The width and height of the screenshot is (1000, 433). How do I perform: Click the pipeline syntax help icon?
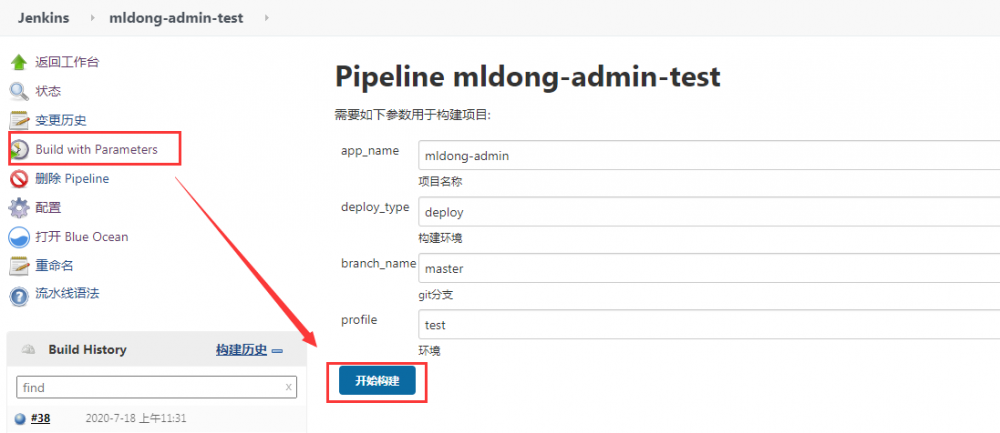[x=19, y=295]
